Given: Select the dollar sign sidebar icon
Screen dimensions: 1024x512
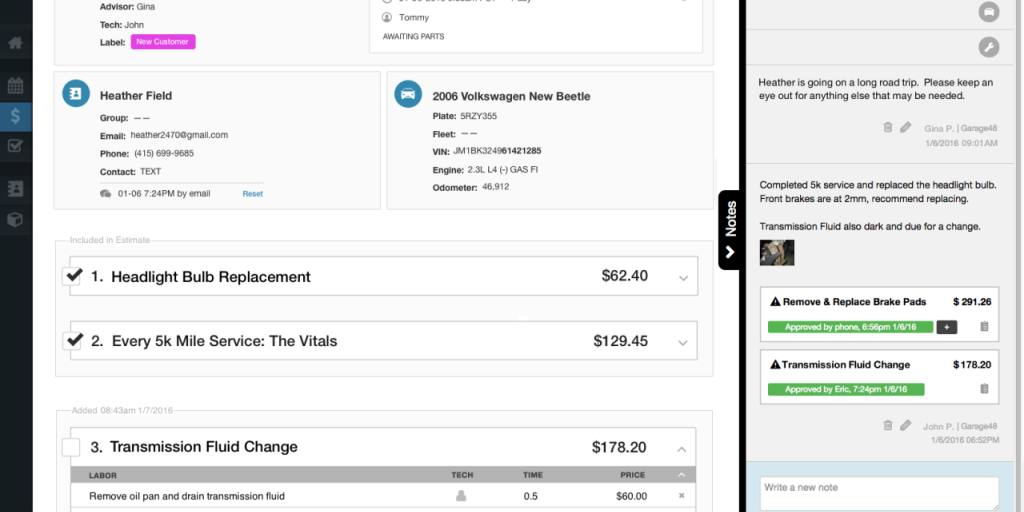Looking at the screenshot, I should [x=15, y=116].
